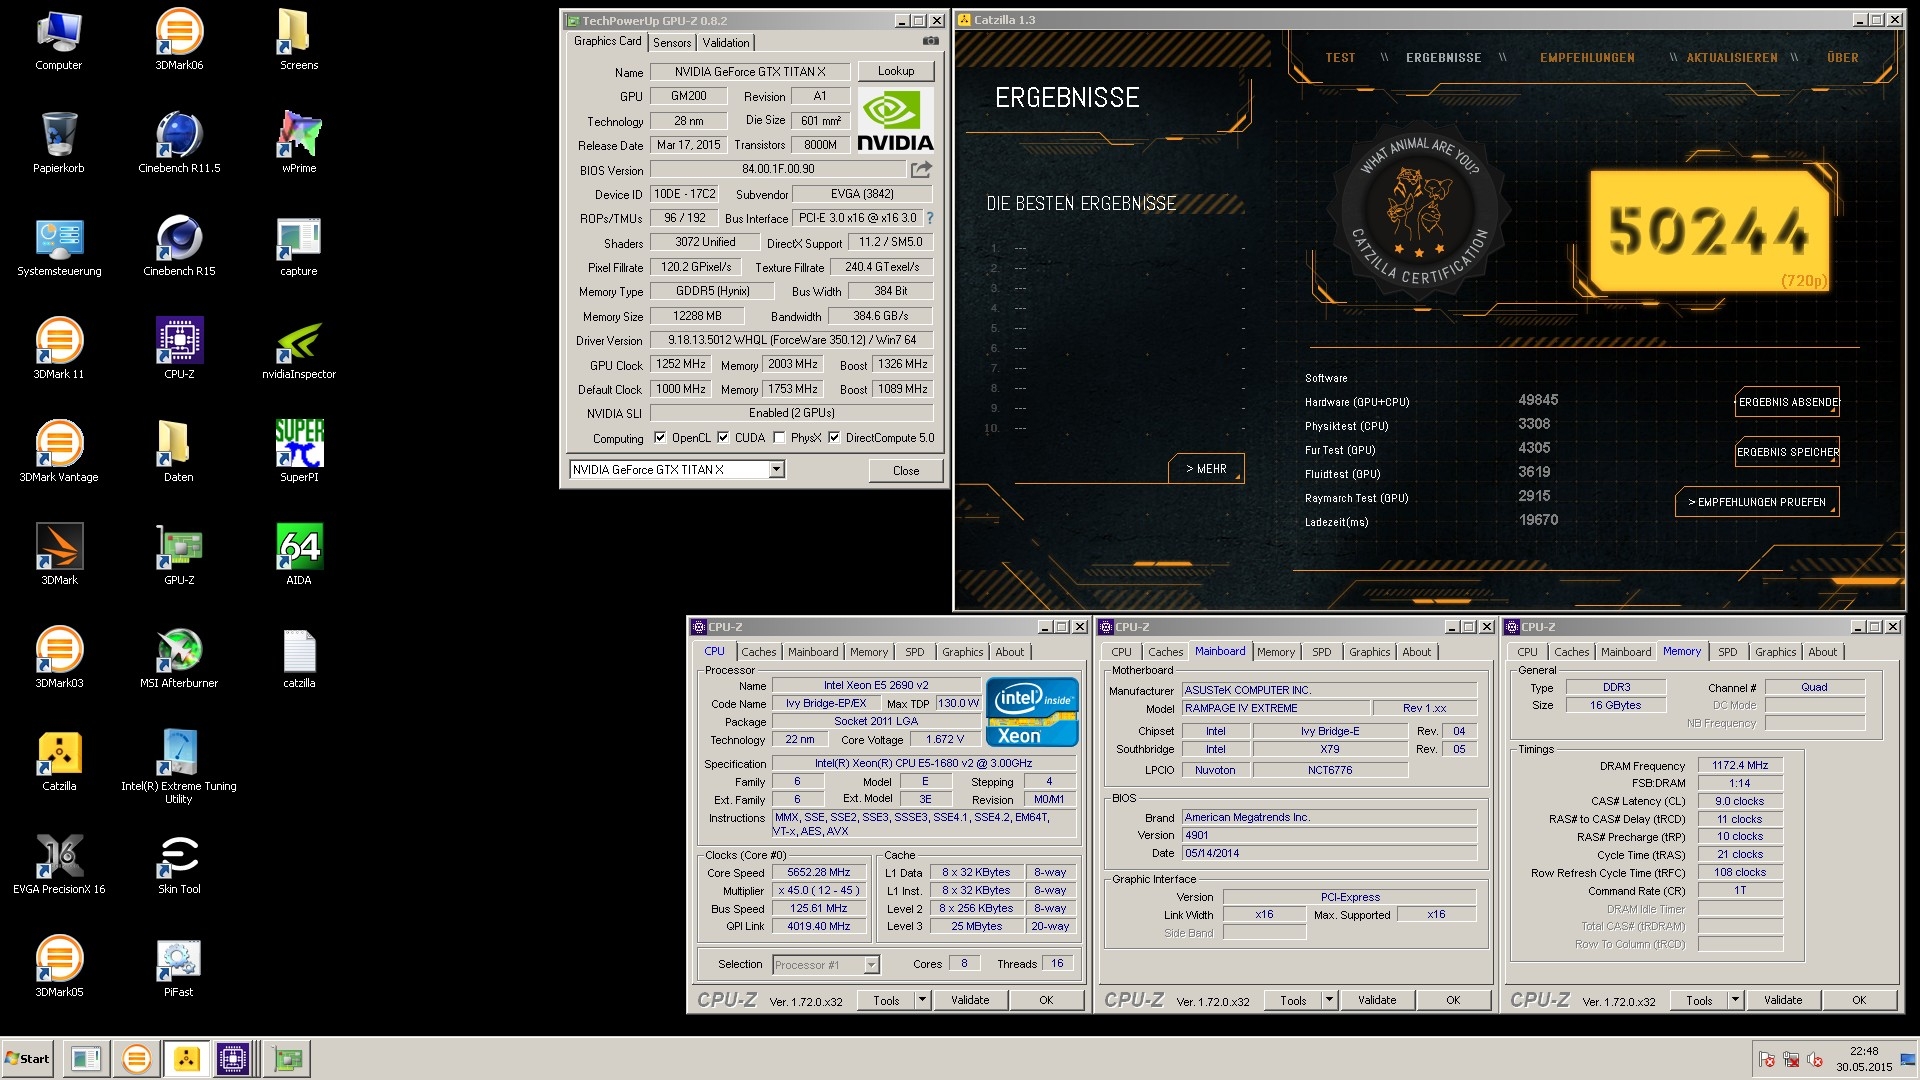Screen dimensions: 1920x1080
Task: Toggle the OpenCL checkbox in GPU-Z
Action: (660, 437)
